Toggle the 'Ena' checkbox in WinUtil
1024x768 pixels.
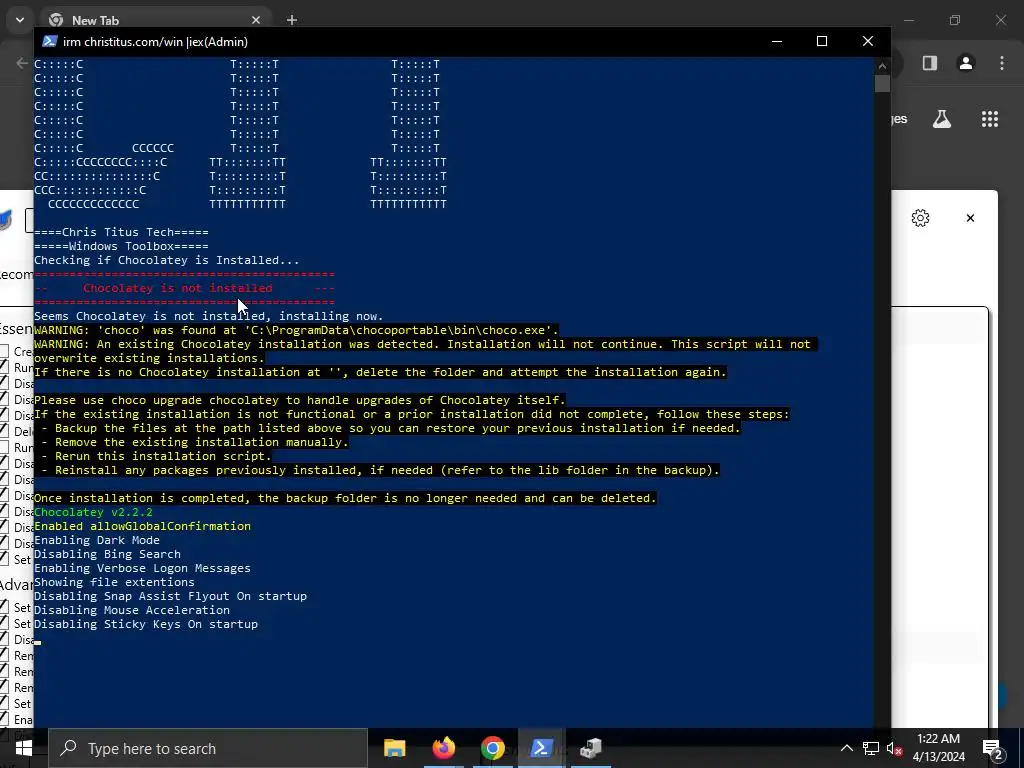5,719
